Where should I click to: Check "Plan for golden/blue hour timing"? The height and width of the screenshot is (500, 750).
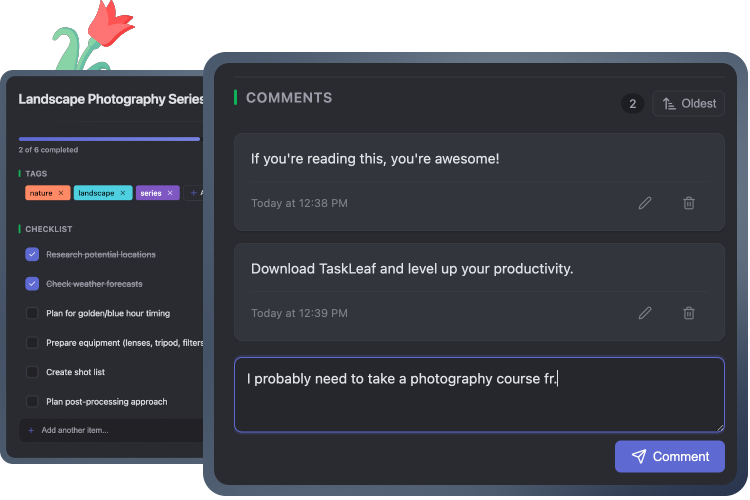pyautogui.click(x=32, y=313)
